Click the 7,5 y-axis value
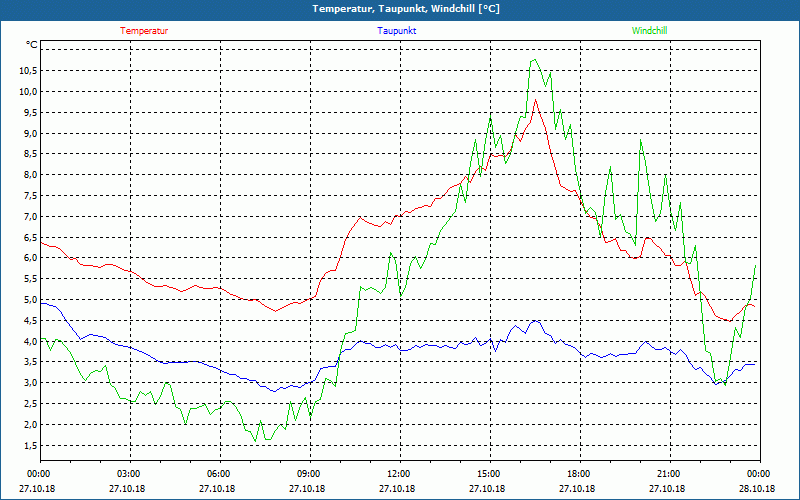 point(30,196)
